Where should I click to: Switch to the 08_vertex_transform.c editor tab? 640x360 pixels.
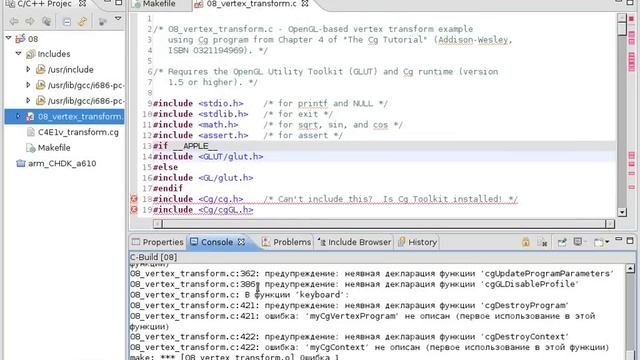pyautogui.click(x=251, y=4)
